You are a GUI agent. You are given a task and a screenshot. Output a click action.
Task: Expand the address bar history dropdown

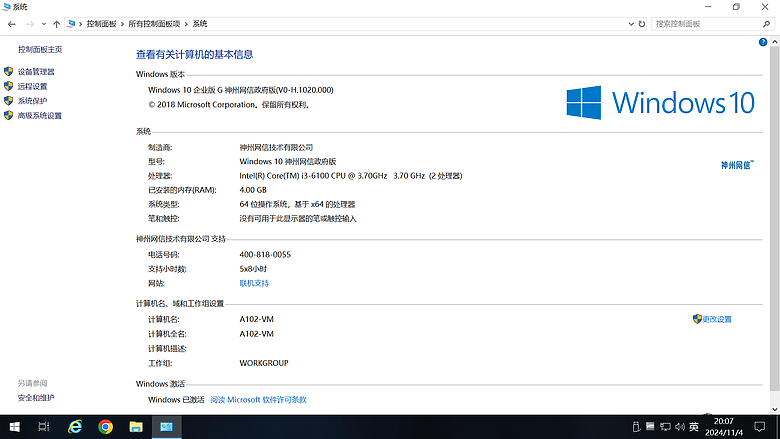click(631, 24)
